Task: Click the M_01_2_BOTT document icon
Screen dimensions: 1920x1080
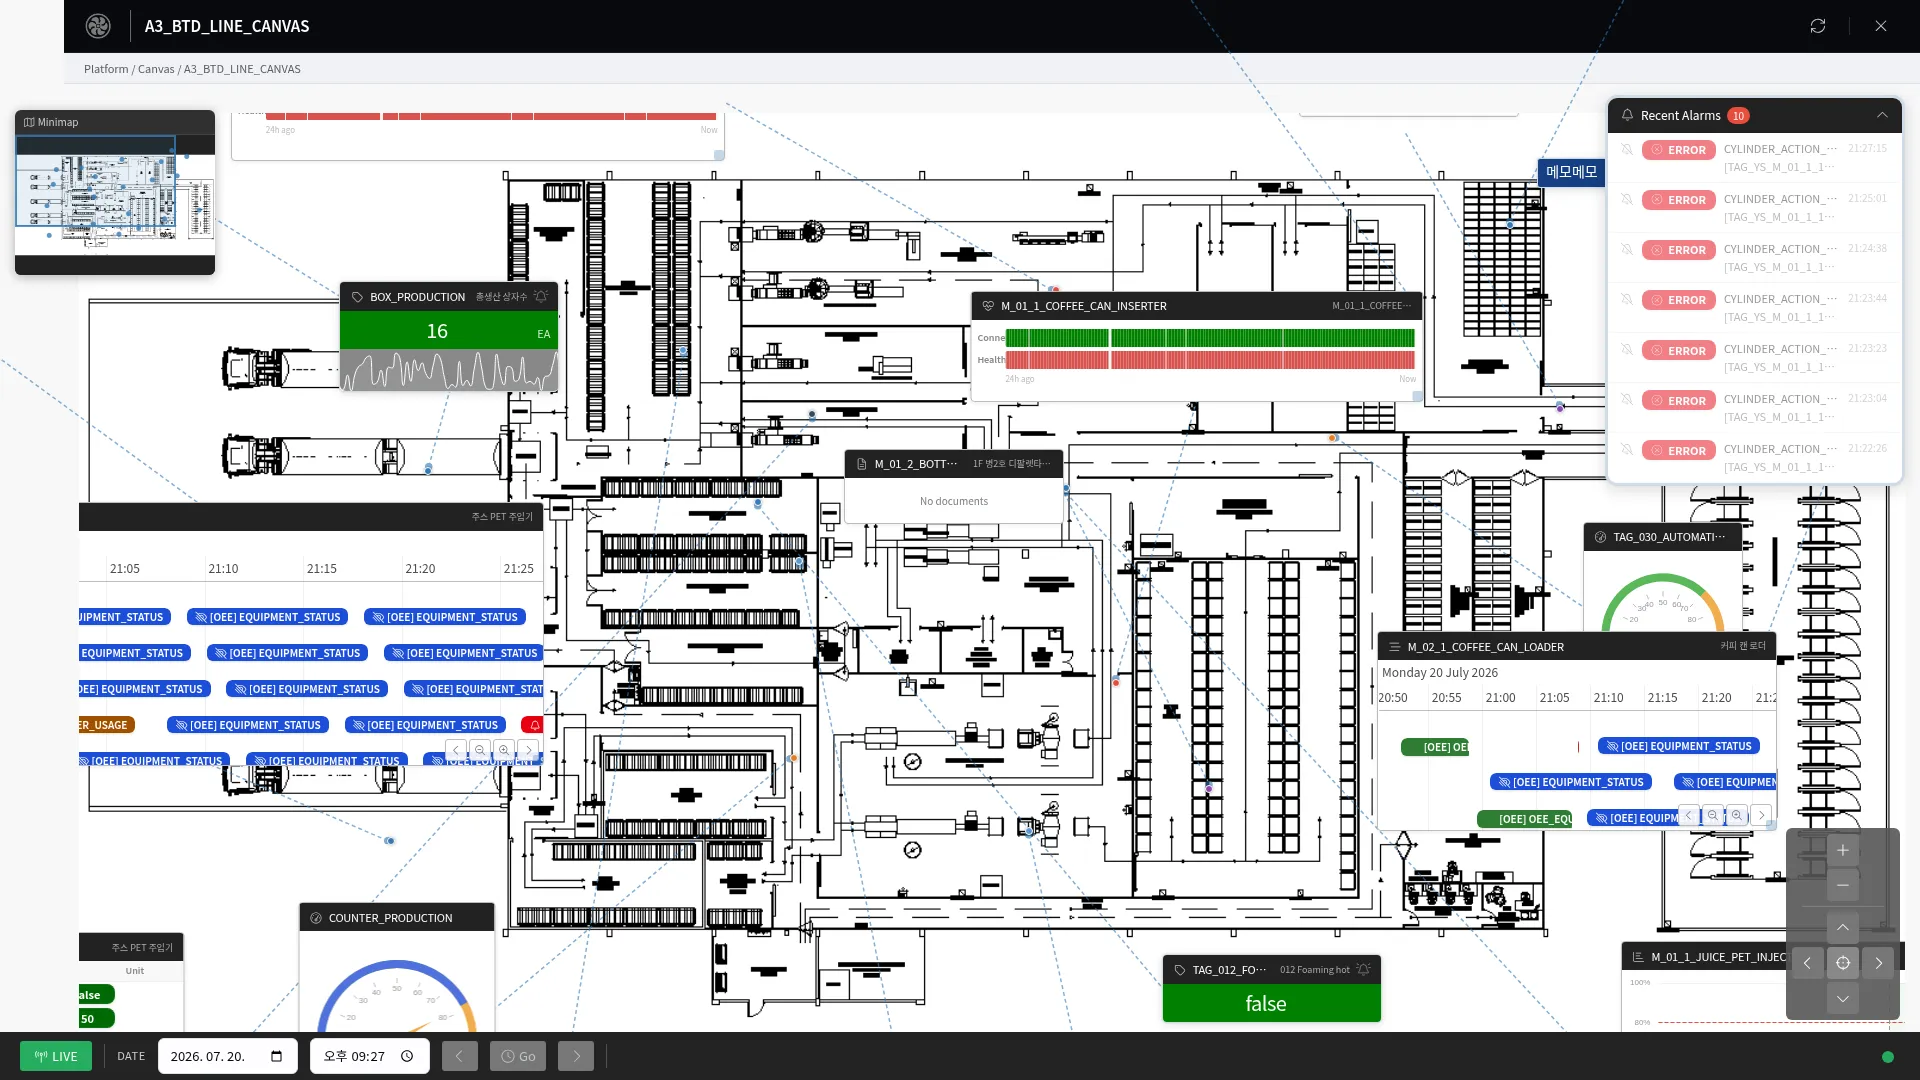Action: point(861,464)
